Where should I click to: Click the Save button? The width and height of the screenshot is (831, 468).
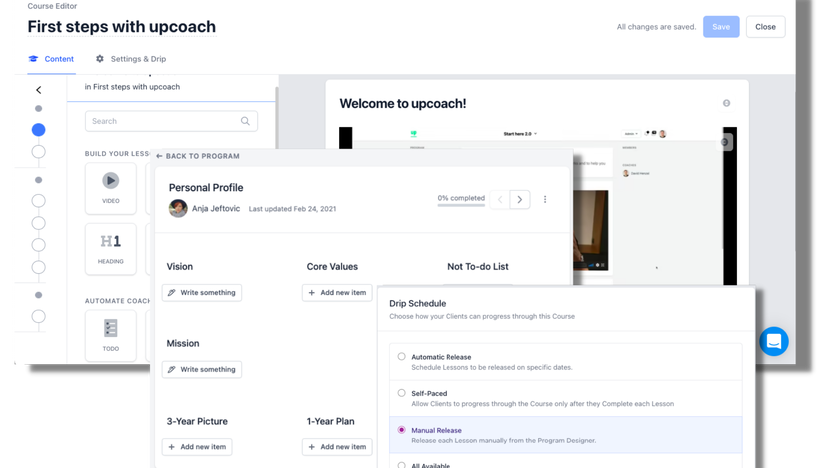click(721, 27)
